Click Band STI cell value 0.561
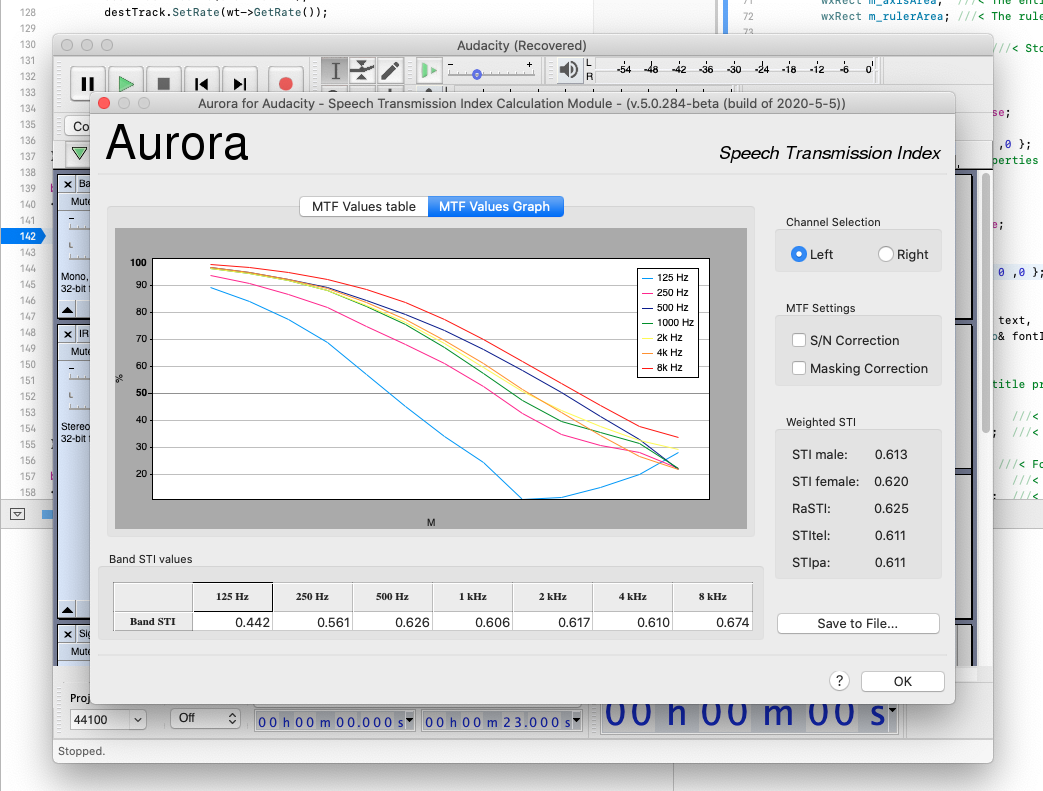This screenshot has height=791, width=1043. (x=313, y=621)
